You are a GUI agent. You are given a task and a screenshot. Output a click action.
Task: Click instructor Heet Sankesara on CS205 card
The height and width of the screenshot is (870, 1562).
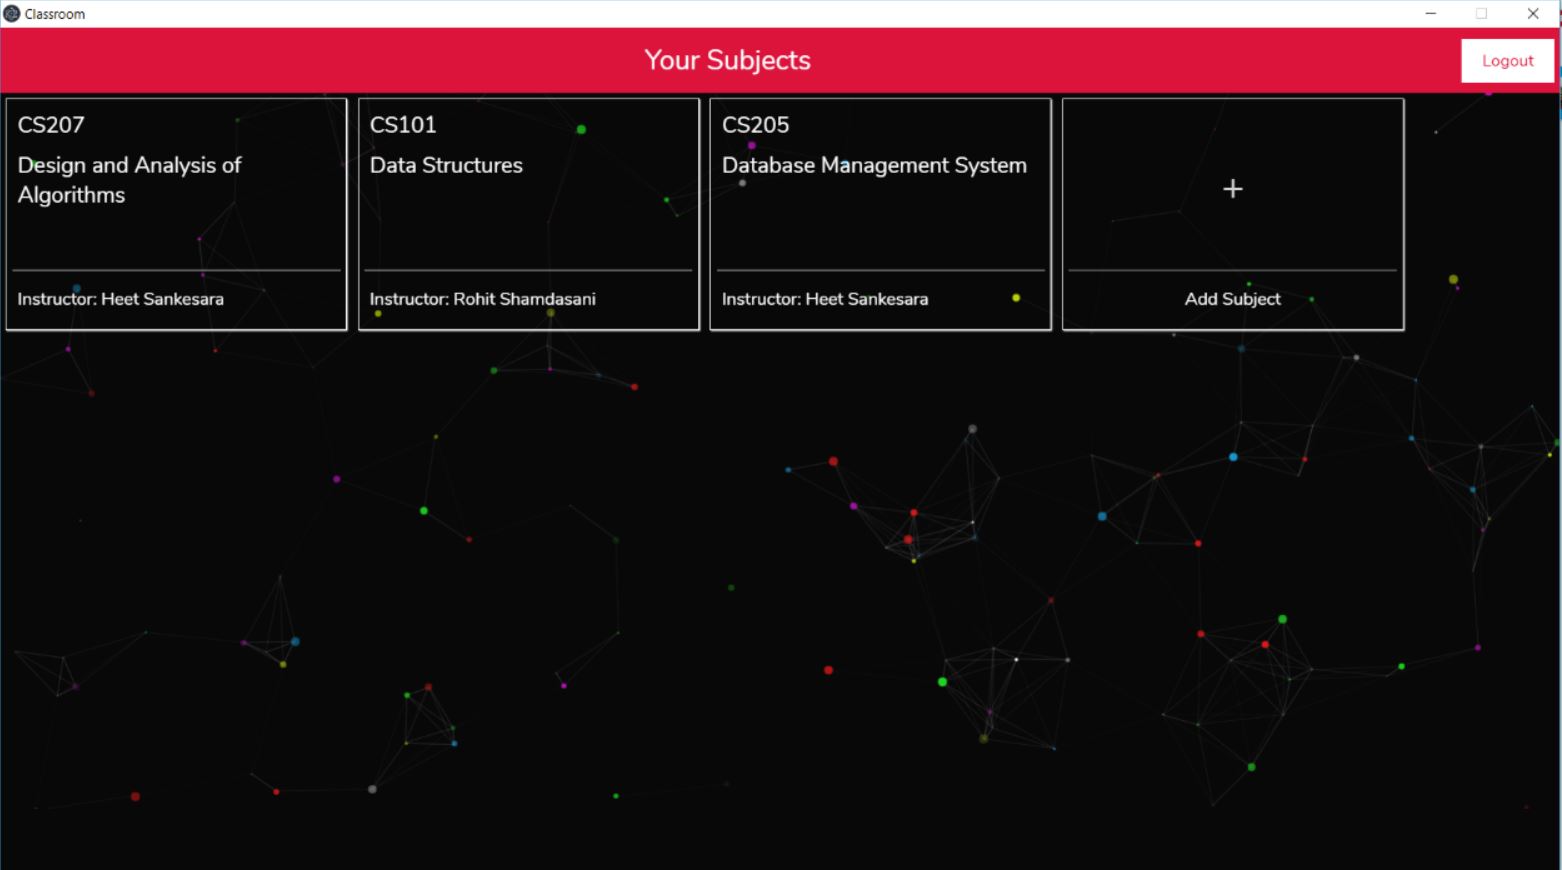tap(824, 299)
